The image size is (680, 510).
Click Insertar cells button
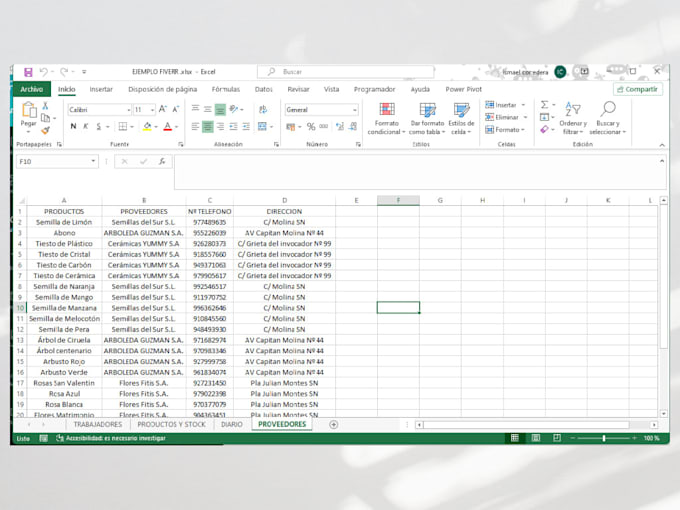[x=505, y=105]
